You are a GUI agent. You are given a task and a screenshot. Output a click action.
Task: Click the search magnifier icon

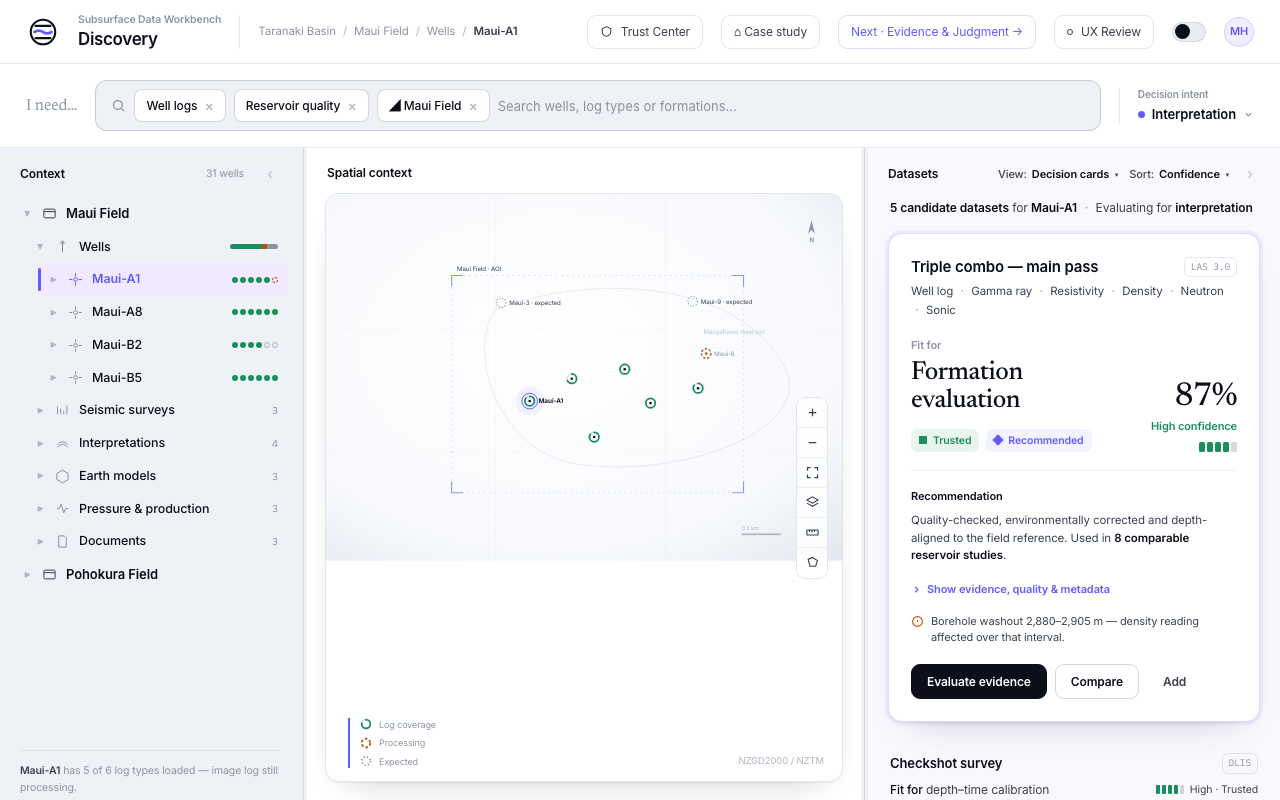(118, 106)
